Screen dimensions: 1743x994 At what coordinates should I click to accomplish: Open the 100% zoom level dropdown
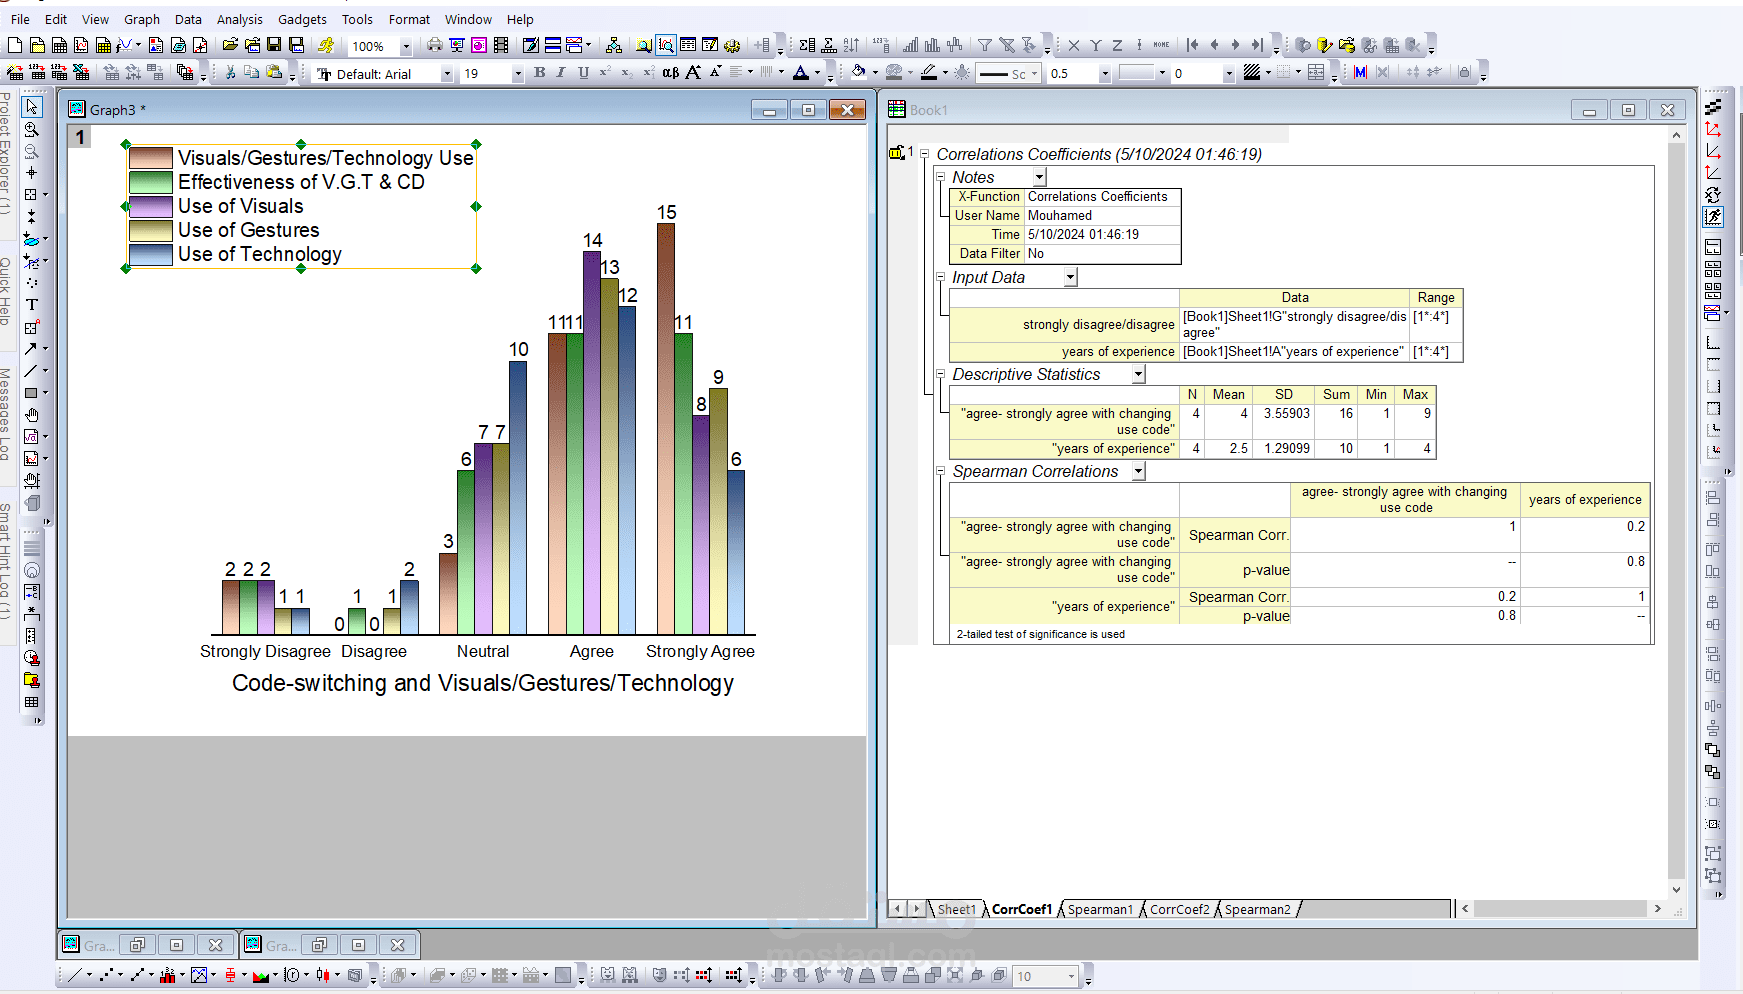point(406,46)
